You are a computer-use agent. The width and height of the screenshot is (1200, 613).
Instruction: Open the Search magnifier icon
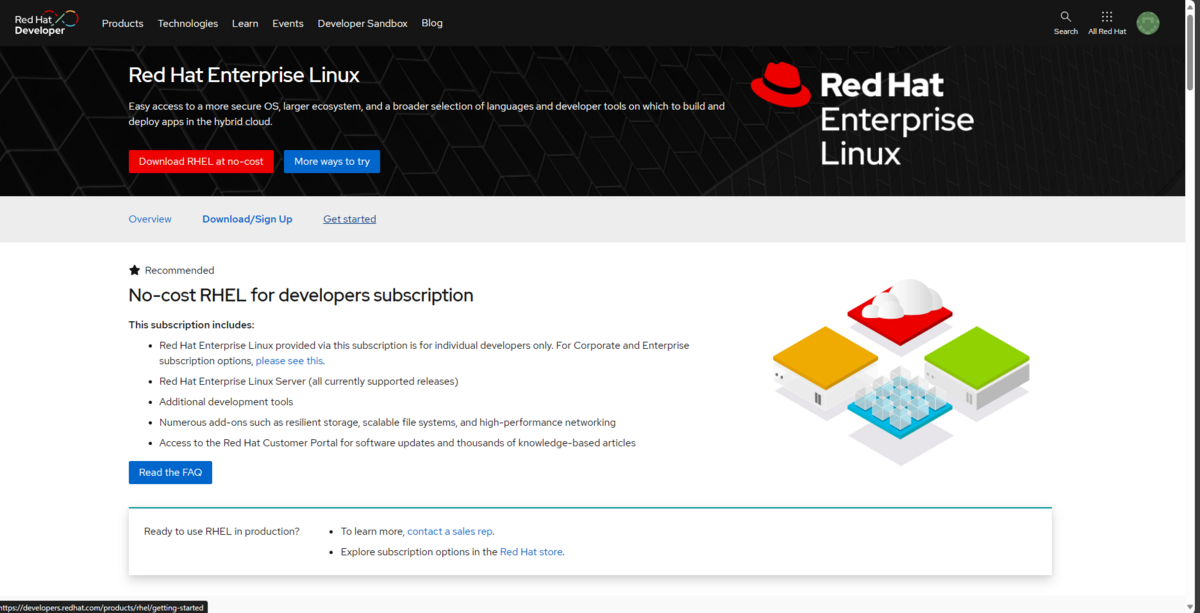(1065, 17)
